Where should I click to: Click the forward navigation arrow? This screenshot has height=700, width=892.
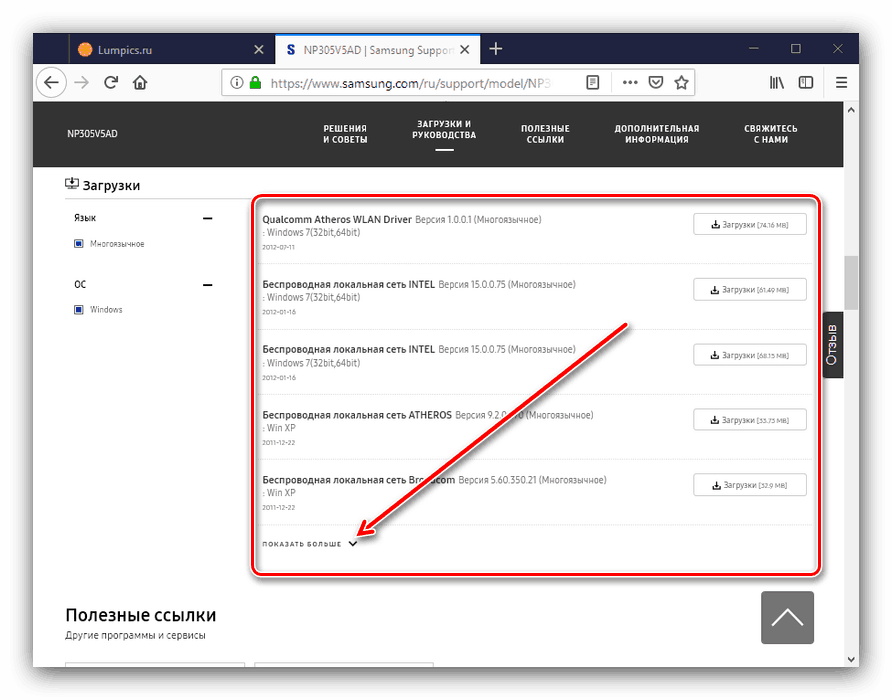pyautogui.click(x=82, y=83)
